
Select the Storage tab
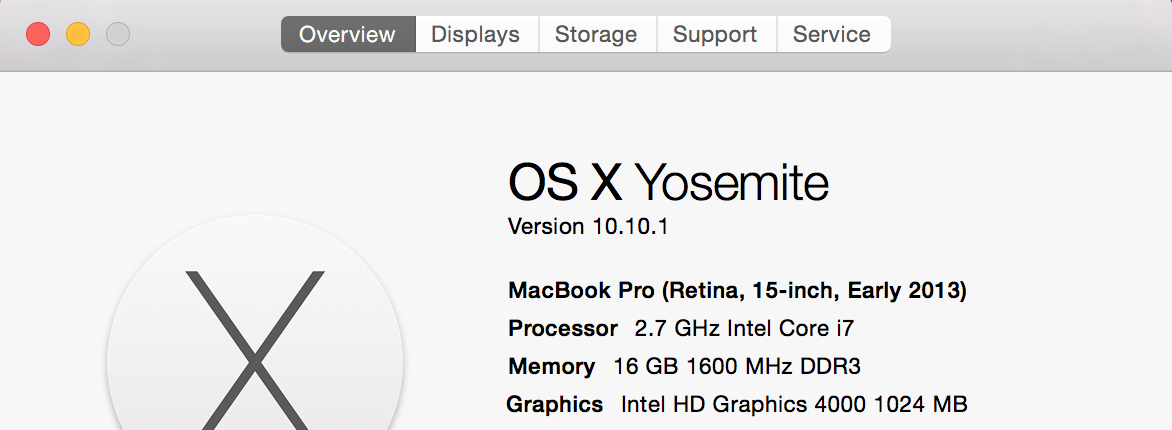point(596,34)
